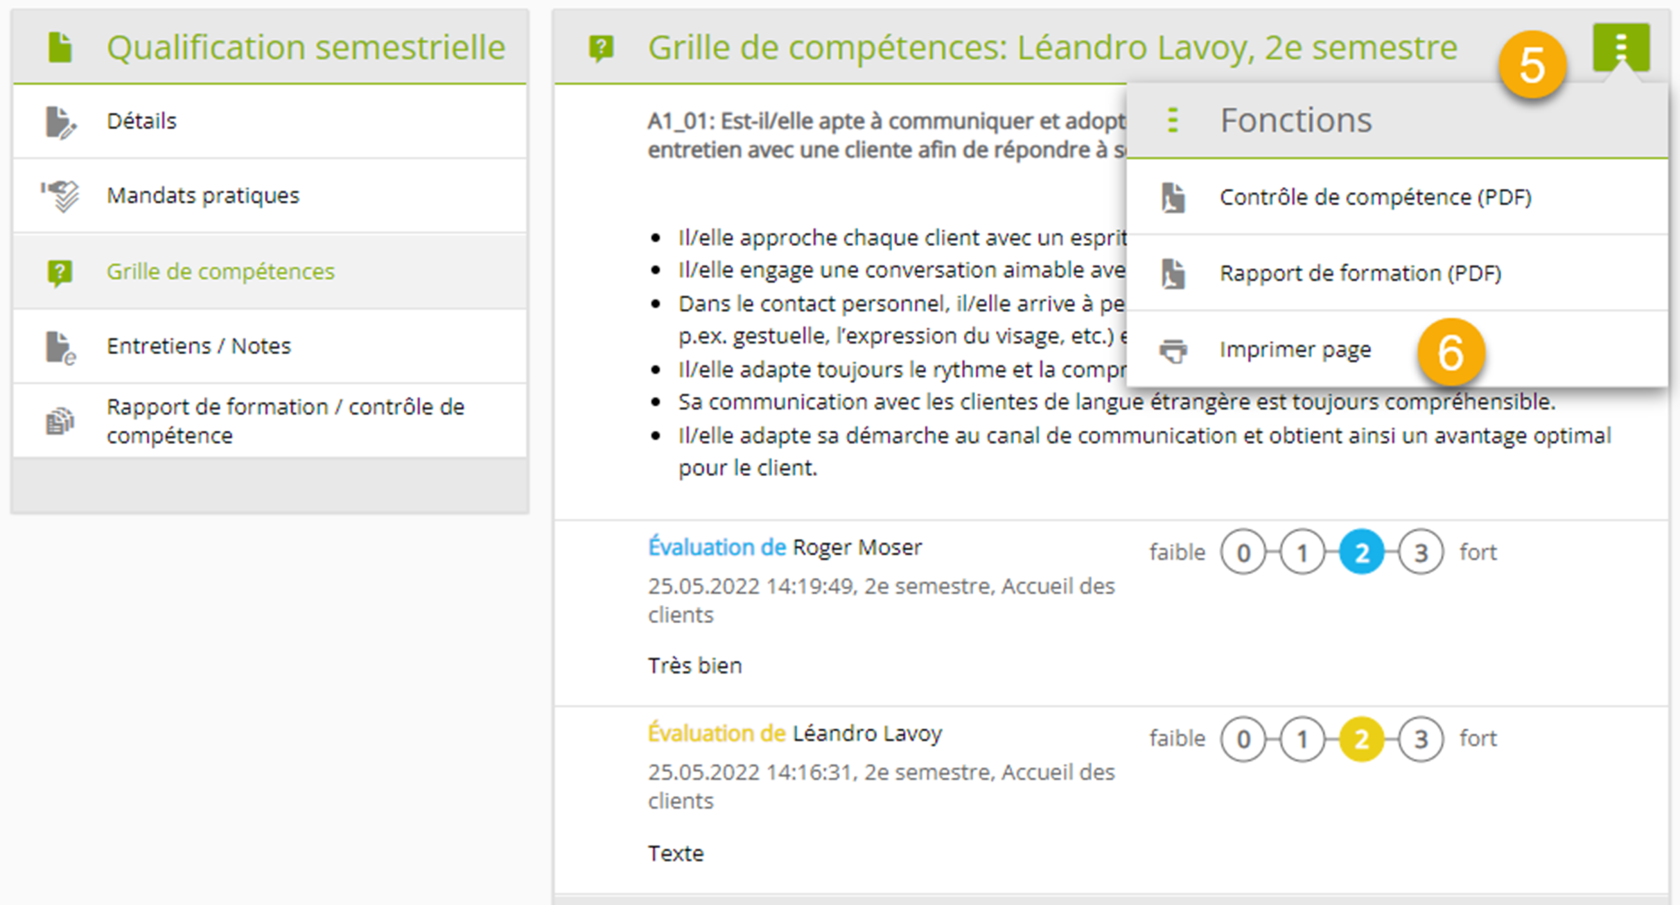The image size is (1680, 905).
Task: Click the Entretiens / Notes document icon
Action: click(x=60, y=347)
